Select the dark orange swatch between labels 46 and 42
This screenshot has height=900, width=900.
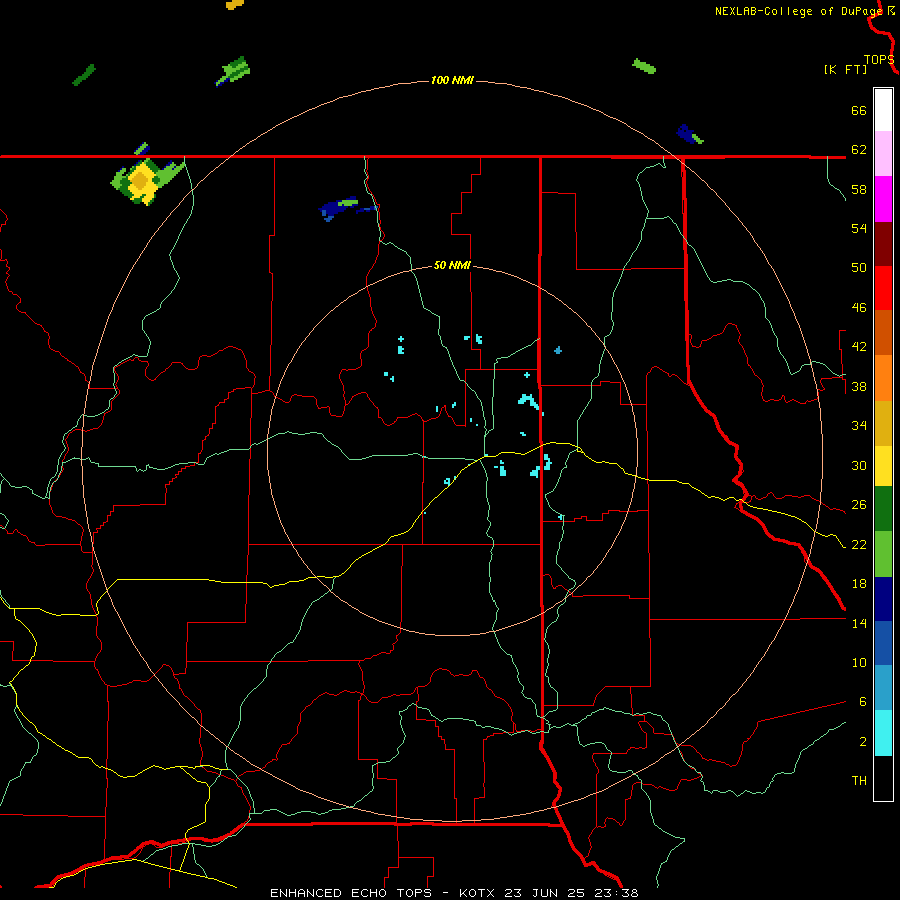tap(883, 332)
